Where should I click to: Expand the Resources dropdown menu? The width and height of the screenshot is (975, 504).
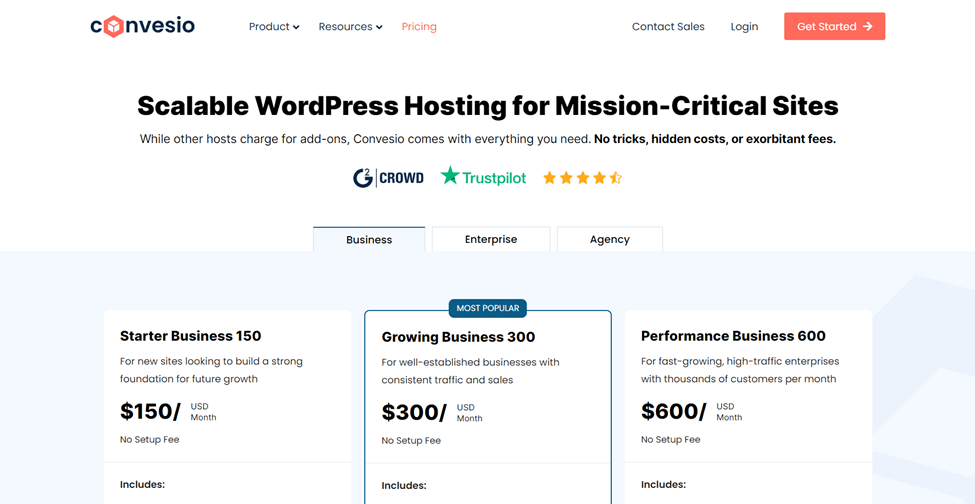350,27
